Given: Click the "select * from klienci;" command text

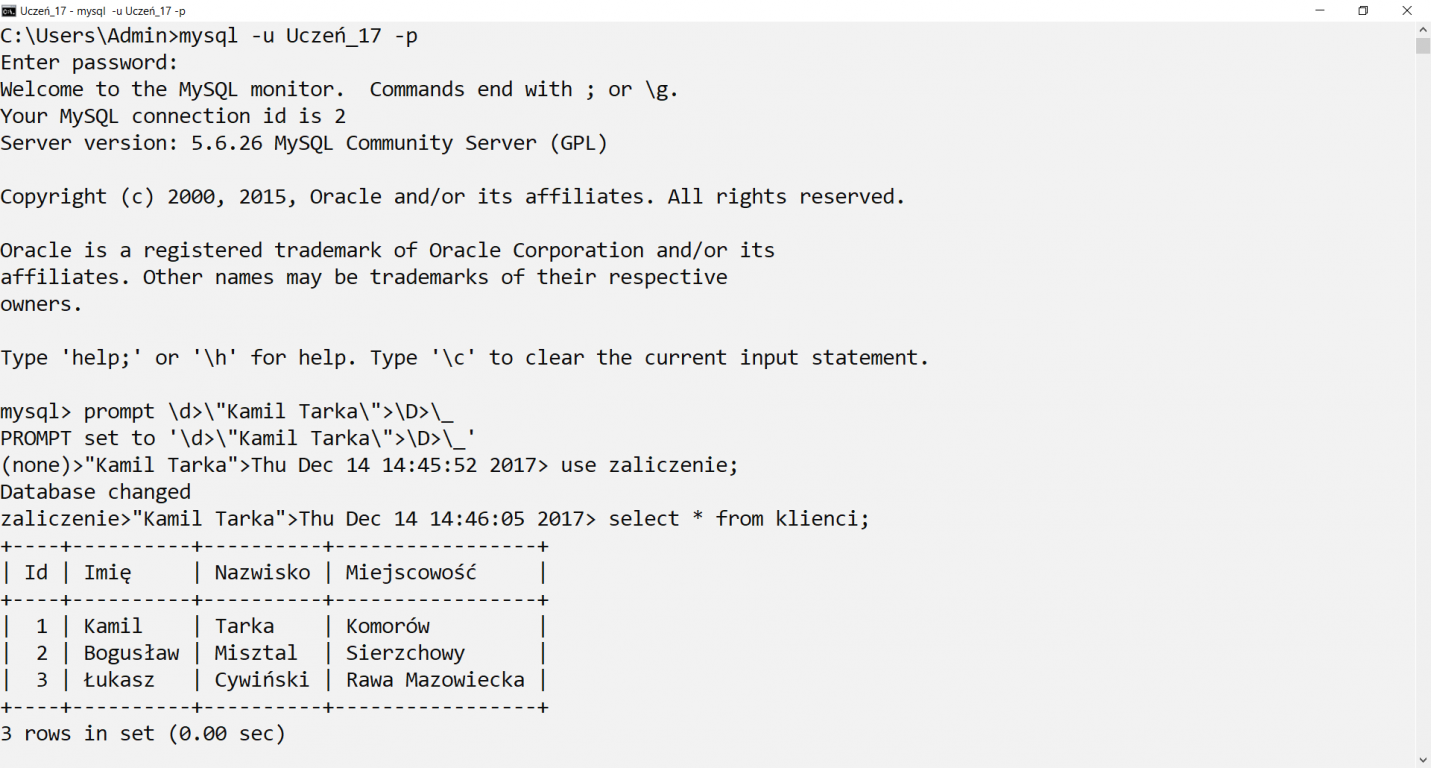Looking at the screenshot, I should 739,519.
